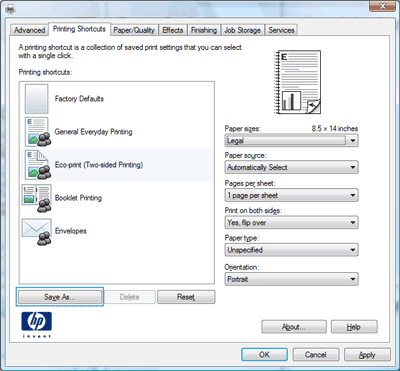400x371 pixels.
Task: Select the Printing Shortcuts tab
Action: click(79, 29)
